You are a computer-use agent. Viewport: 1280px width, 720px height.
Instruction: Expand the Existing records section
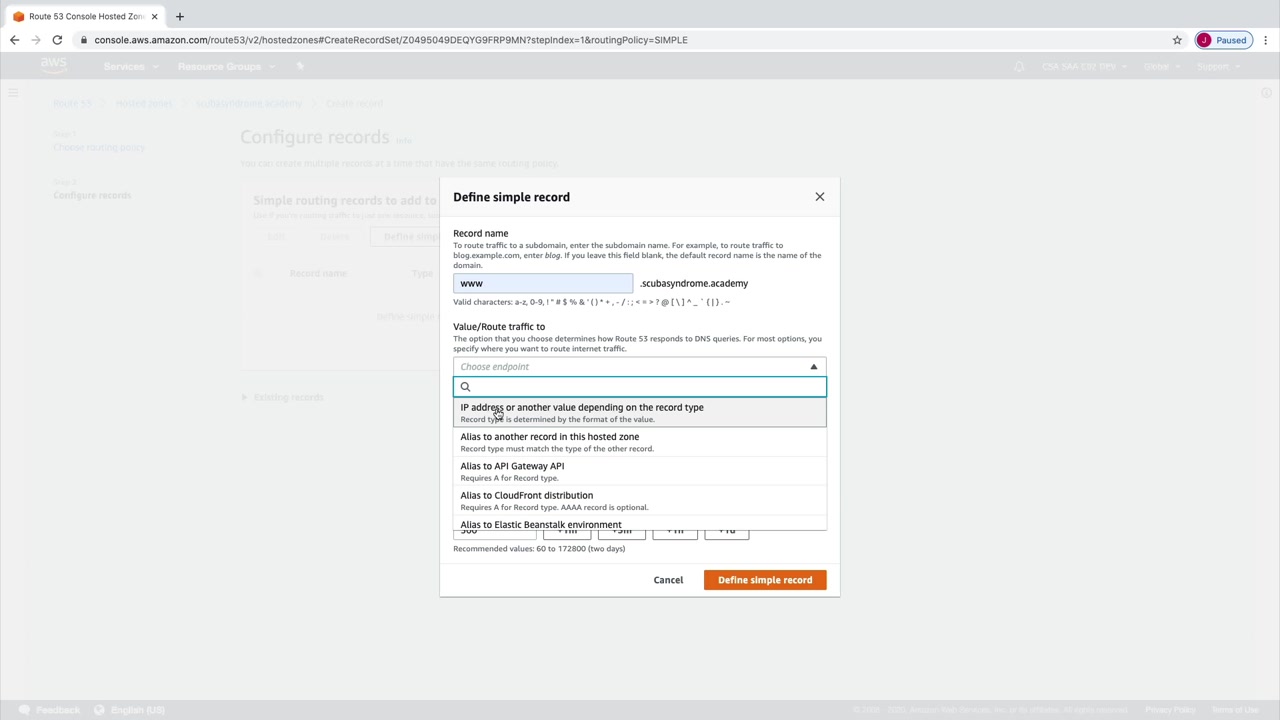(283, 397)
